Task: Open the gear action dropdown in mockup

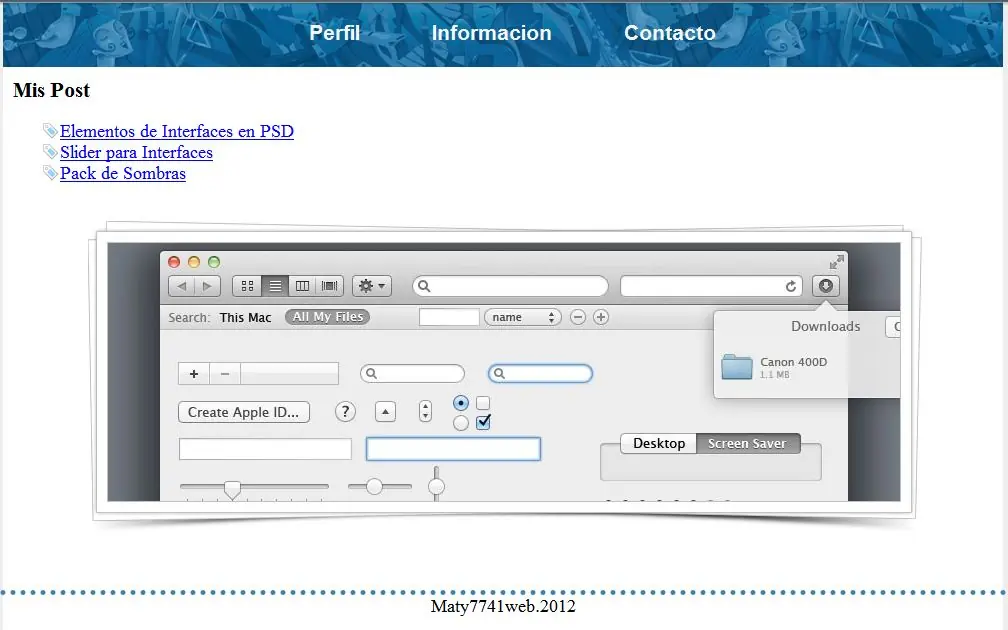Action: (x=372, y=286)
